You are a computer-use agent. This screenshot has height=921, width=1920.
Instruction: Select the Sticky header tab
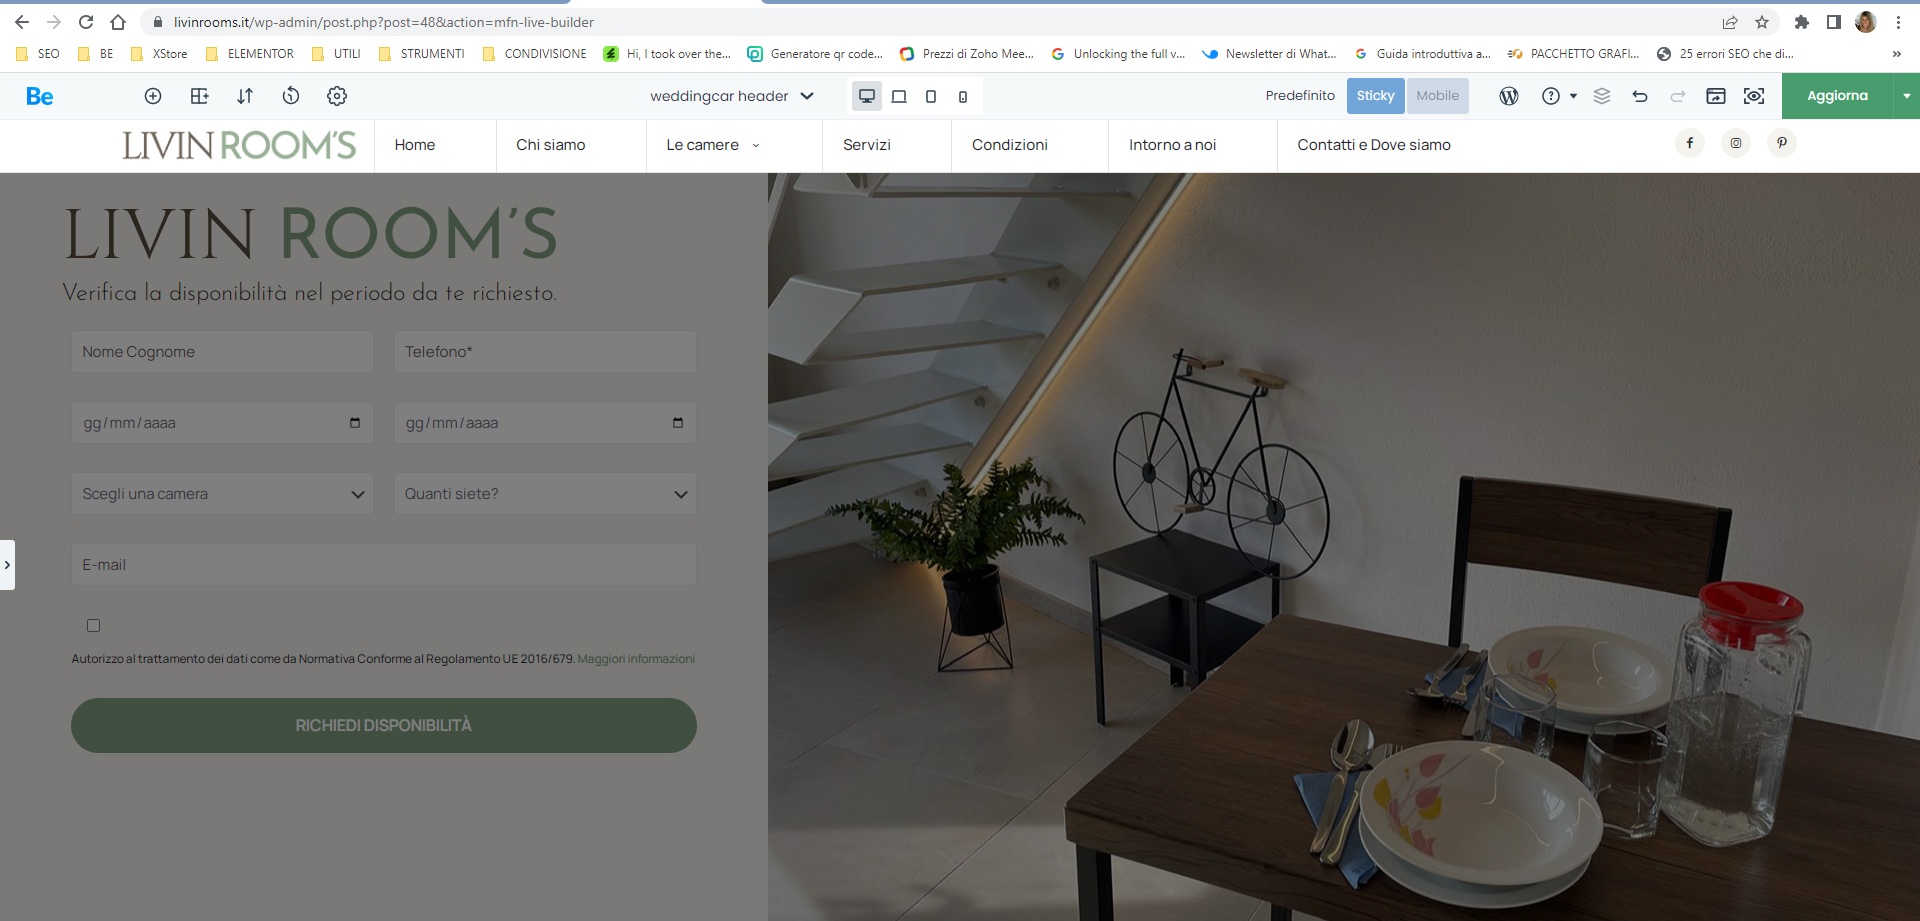(x=1376, y=96)
